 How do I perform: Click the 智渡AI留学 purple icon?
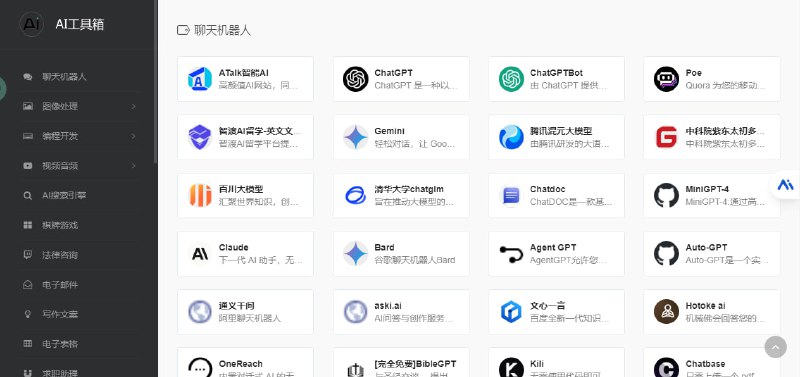200,137
